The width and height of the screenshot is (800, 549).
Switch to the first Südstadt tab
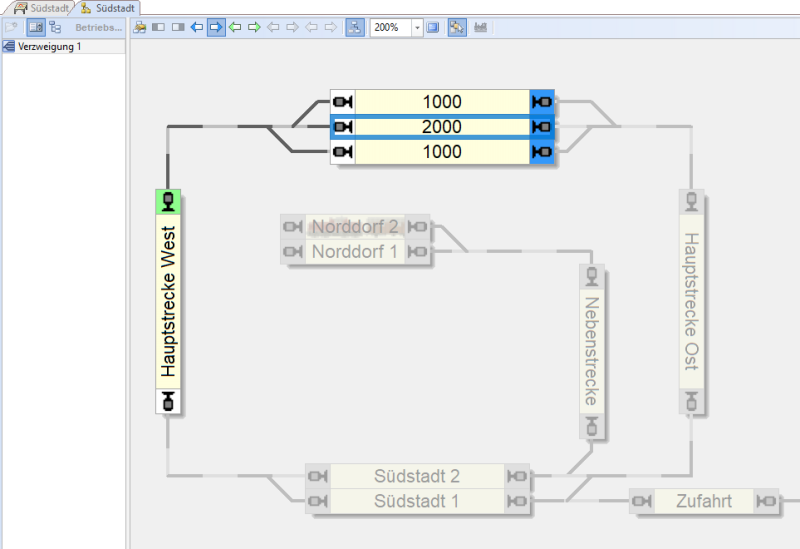pyautogui.click(x=42, y=7)
